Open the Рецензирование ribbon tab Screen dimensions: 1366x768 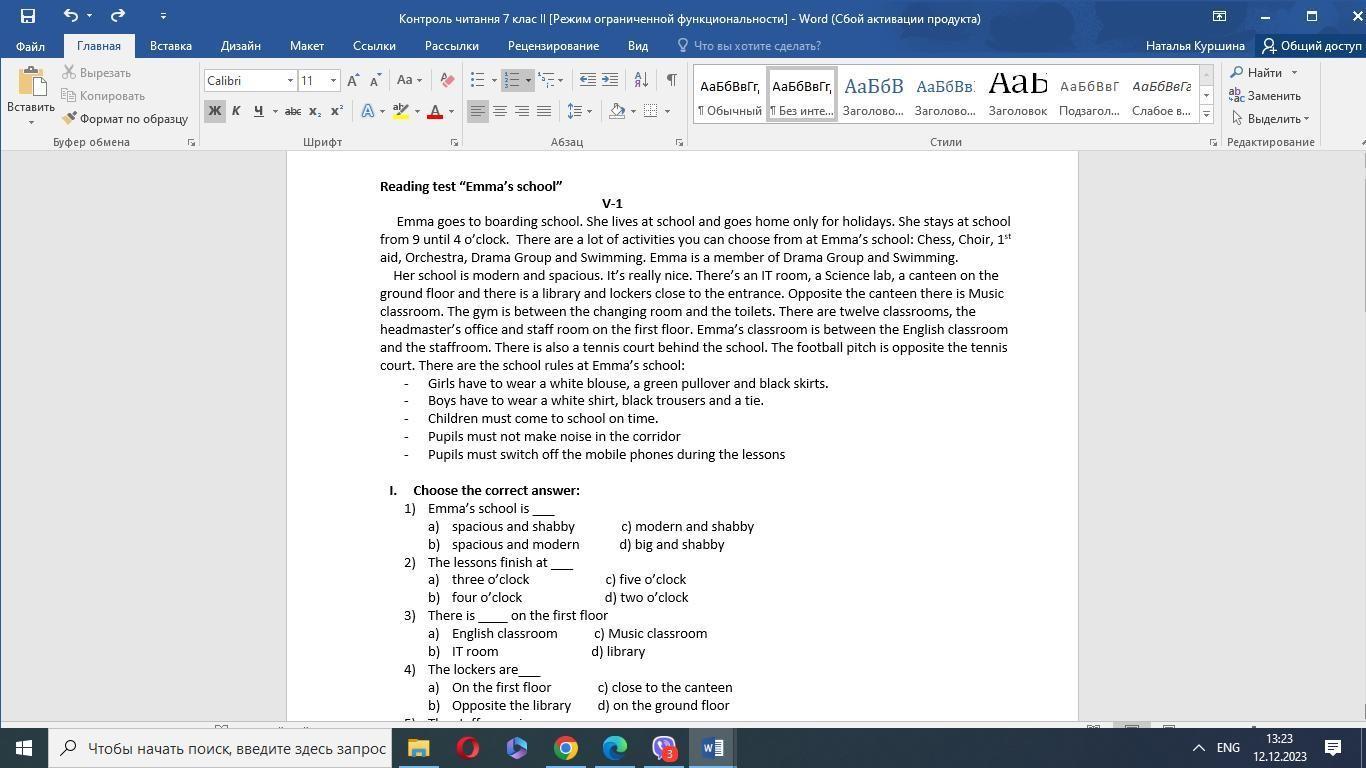click(x=553, y=45)
